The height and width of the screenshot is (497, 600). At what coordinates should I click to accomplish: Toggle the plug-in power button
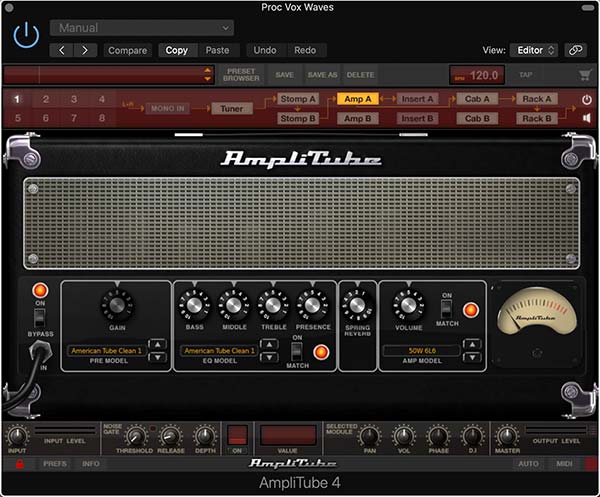tap(26, 35)
